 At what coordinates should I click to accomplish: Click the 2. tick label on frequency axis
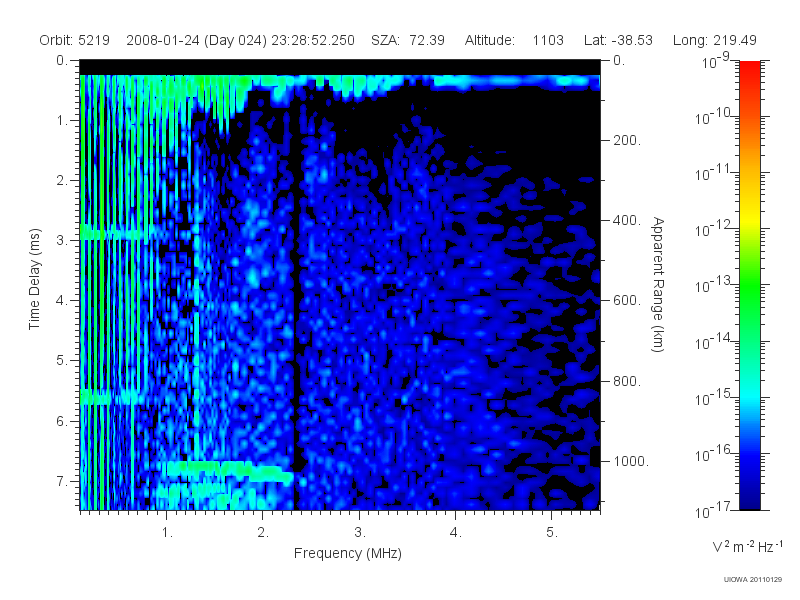click(x=263, y=533)
